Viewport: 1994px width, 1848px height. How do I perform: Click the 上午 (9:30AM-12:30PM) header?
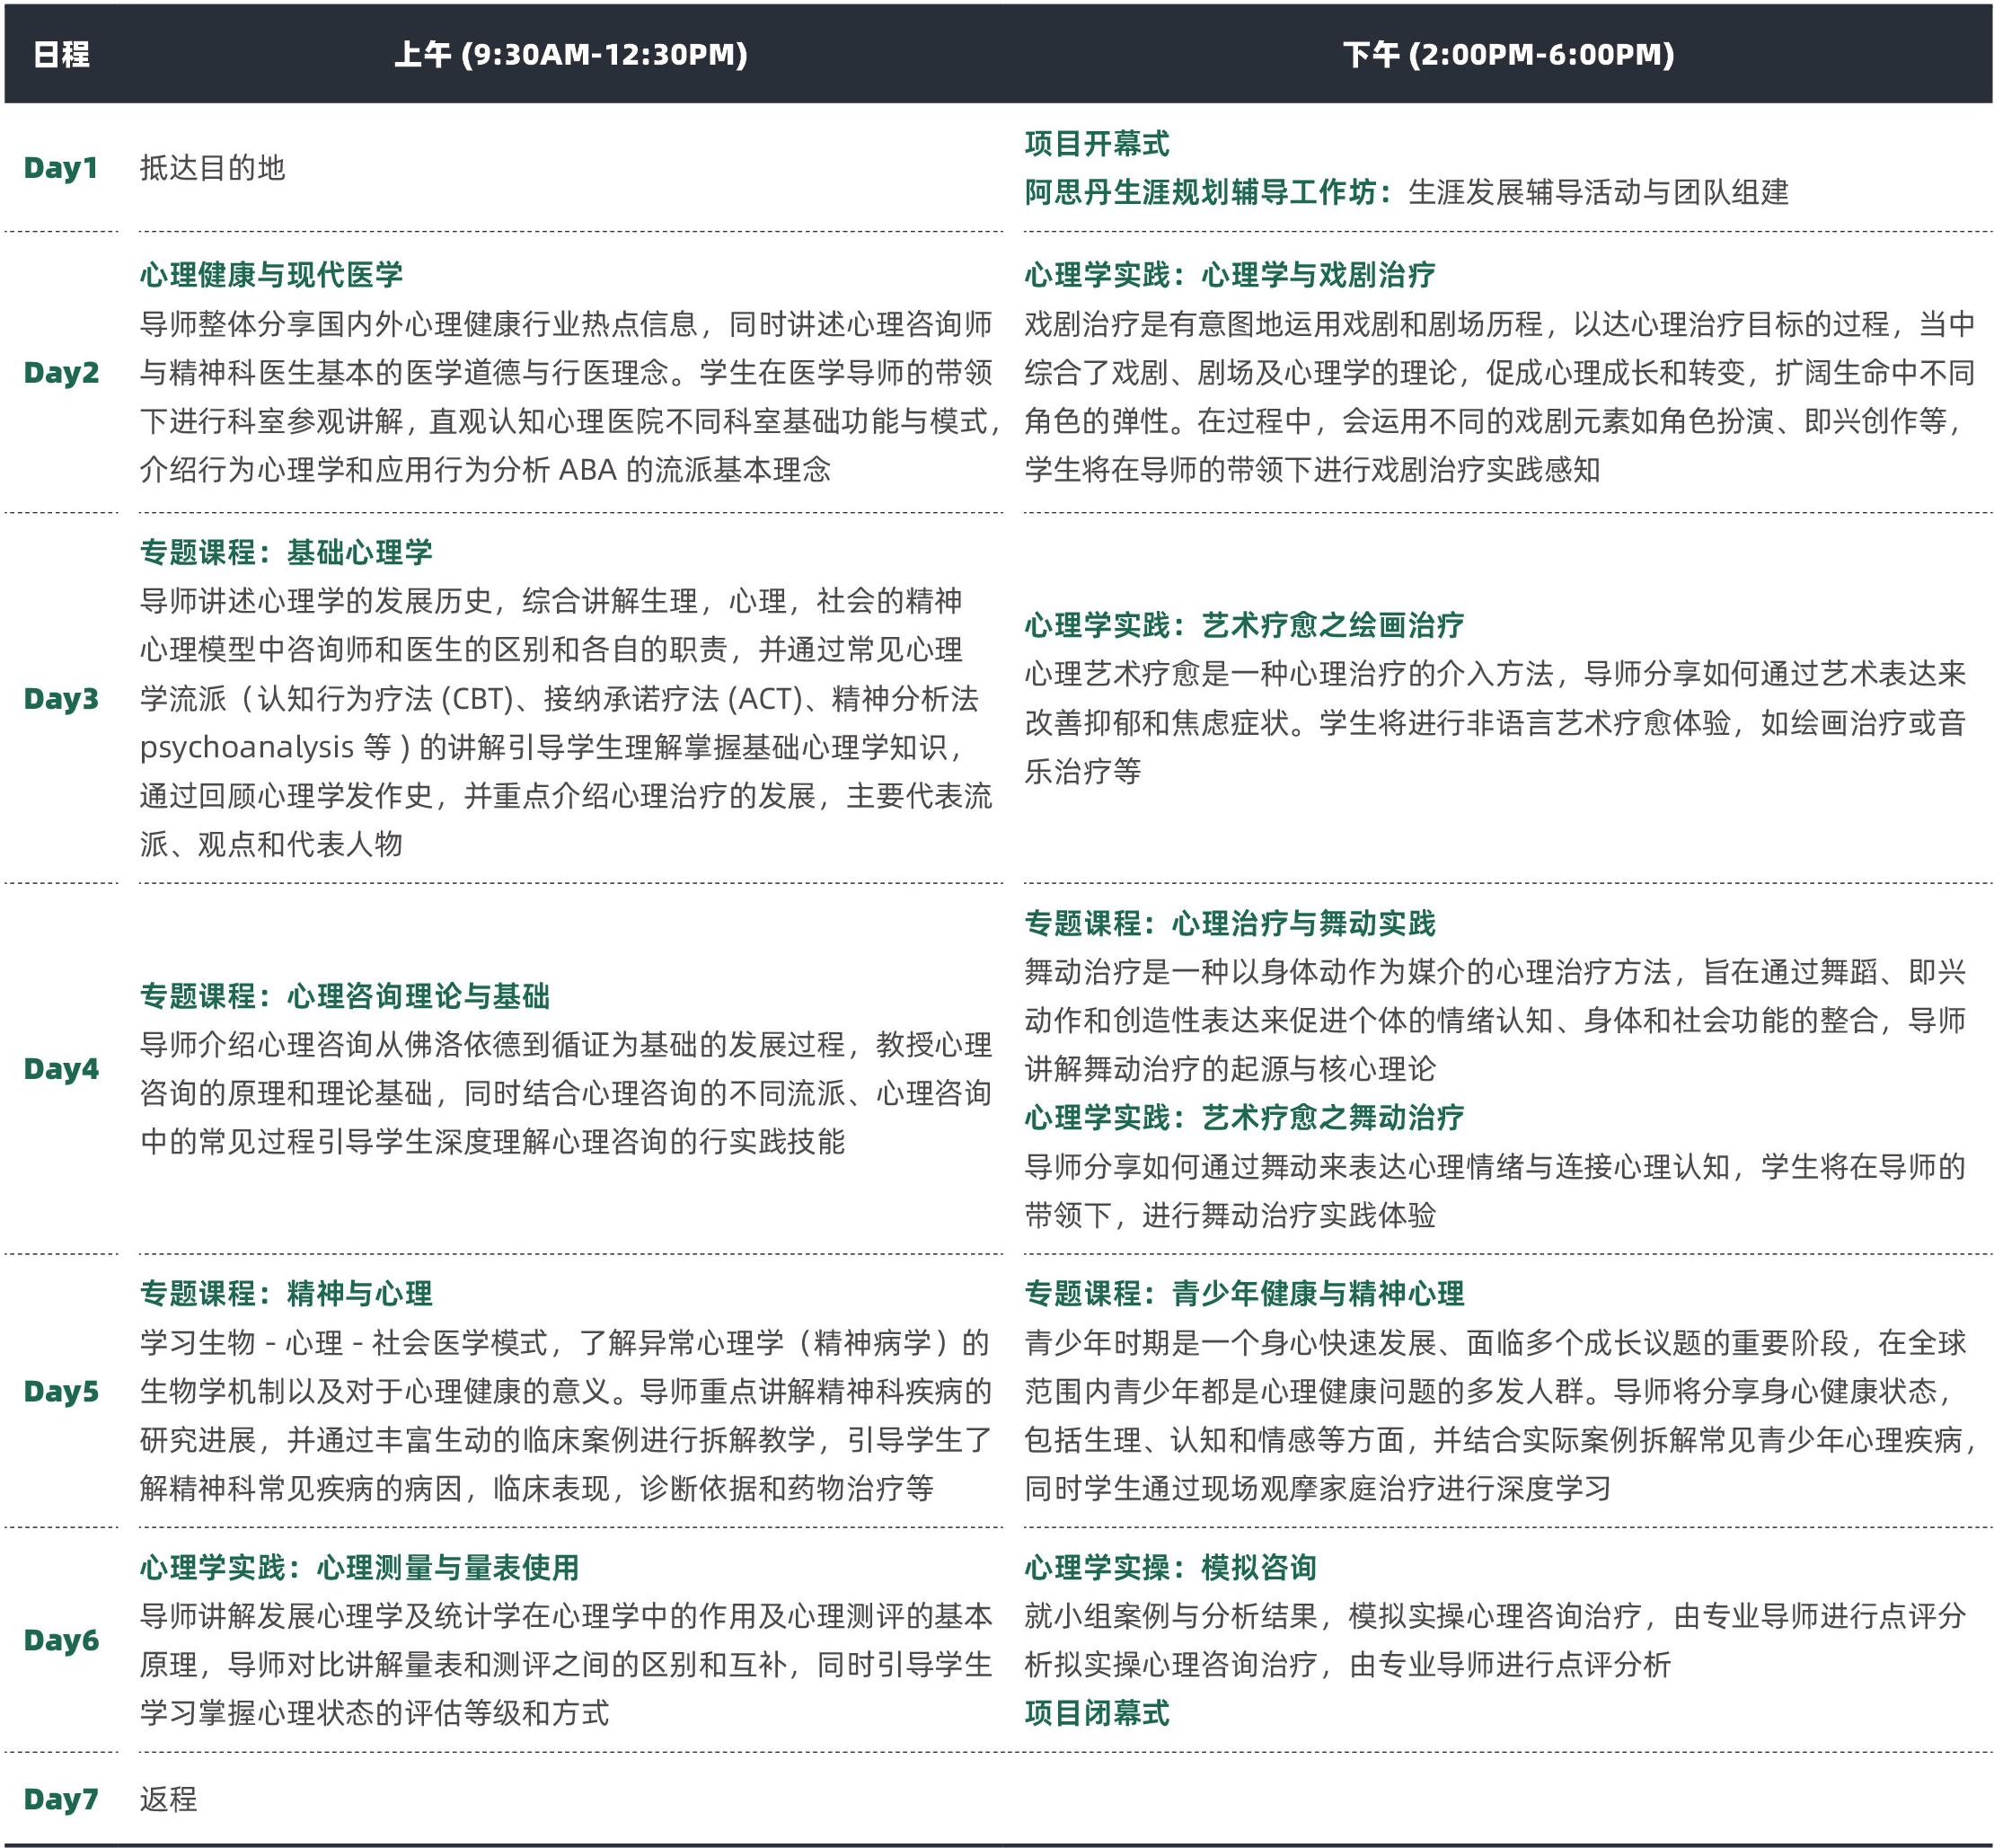[x=570, y=54]
